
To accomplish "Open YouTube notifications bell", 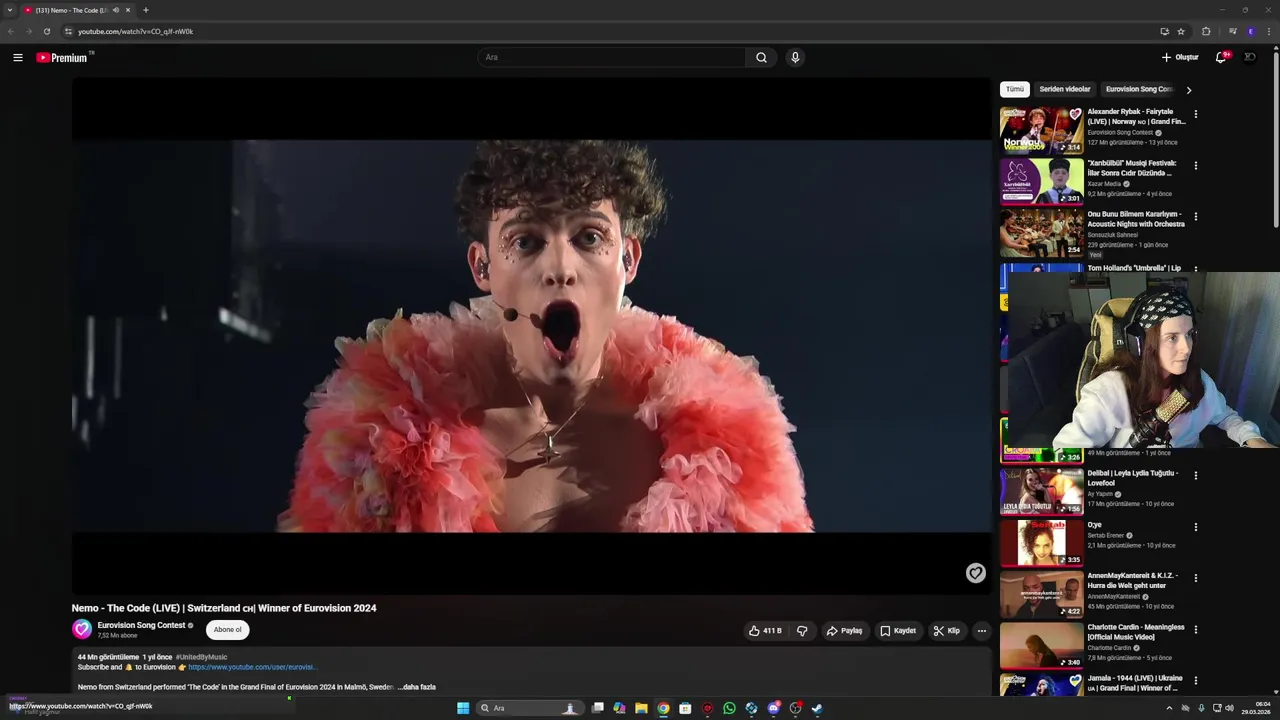I will click(x=1220, y=57).
